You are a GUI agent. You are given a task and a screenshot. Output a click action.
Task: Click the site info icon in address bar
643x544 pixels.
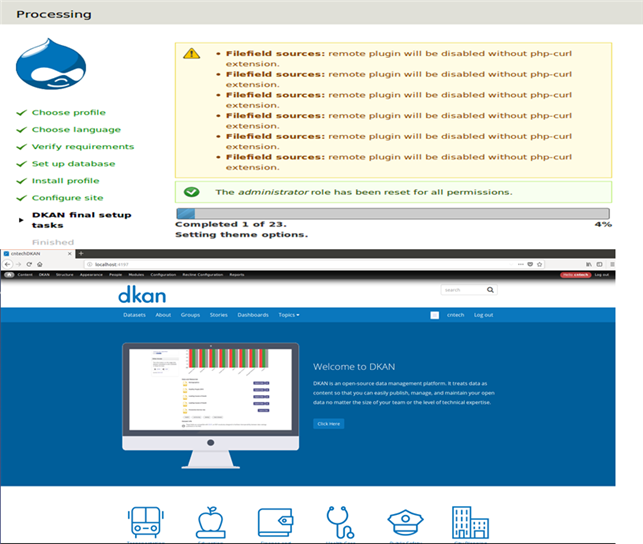coord(90,264)
